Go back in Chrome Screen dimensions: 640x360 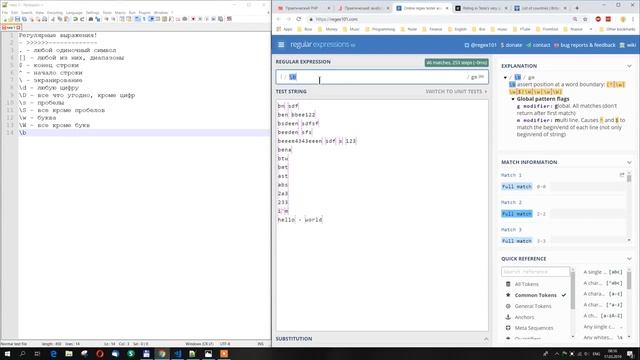pyautogui.click(x=279, y=19)
